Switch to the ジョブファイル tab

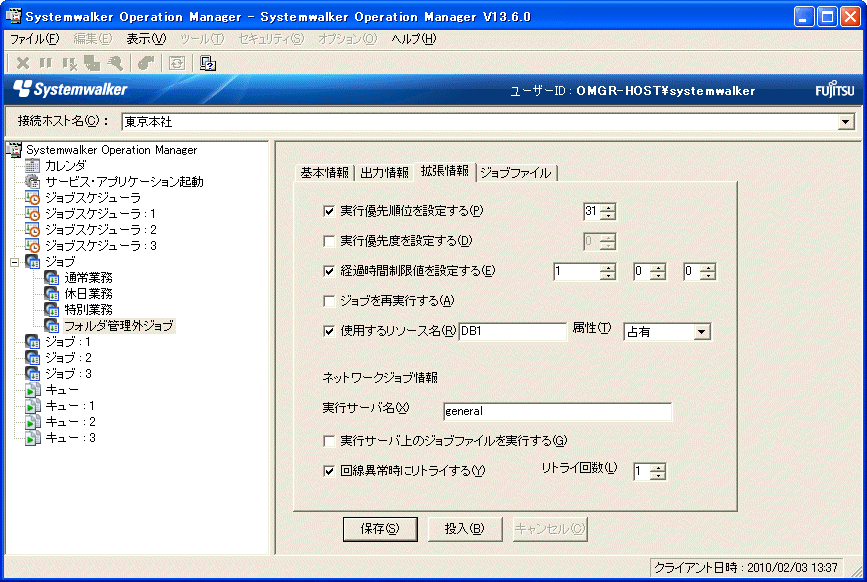point(515,173)
